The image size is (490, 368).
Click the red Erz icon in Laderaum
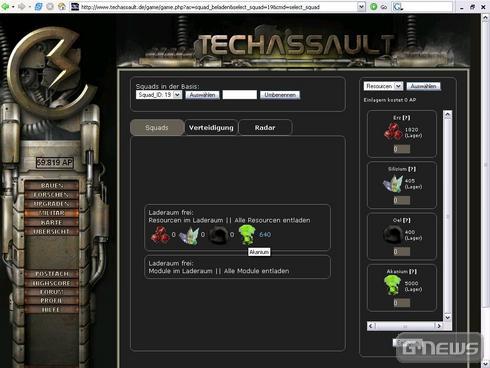pos(160,235)
